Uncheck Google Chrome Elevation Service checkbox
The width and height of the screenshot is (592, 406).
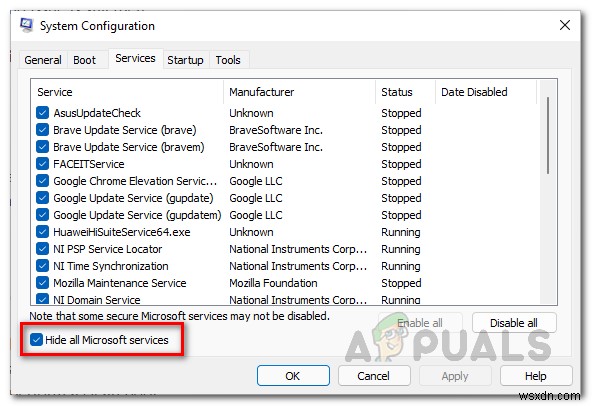click(x=42, y=181)
